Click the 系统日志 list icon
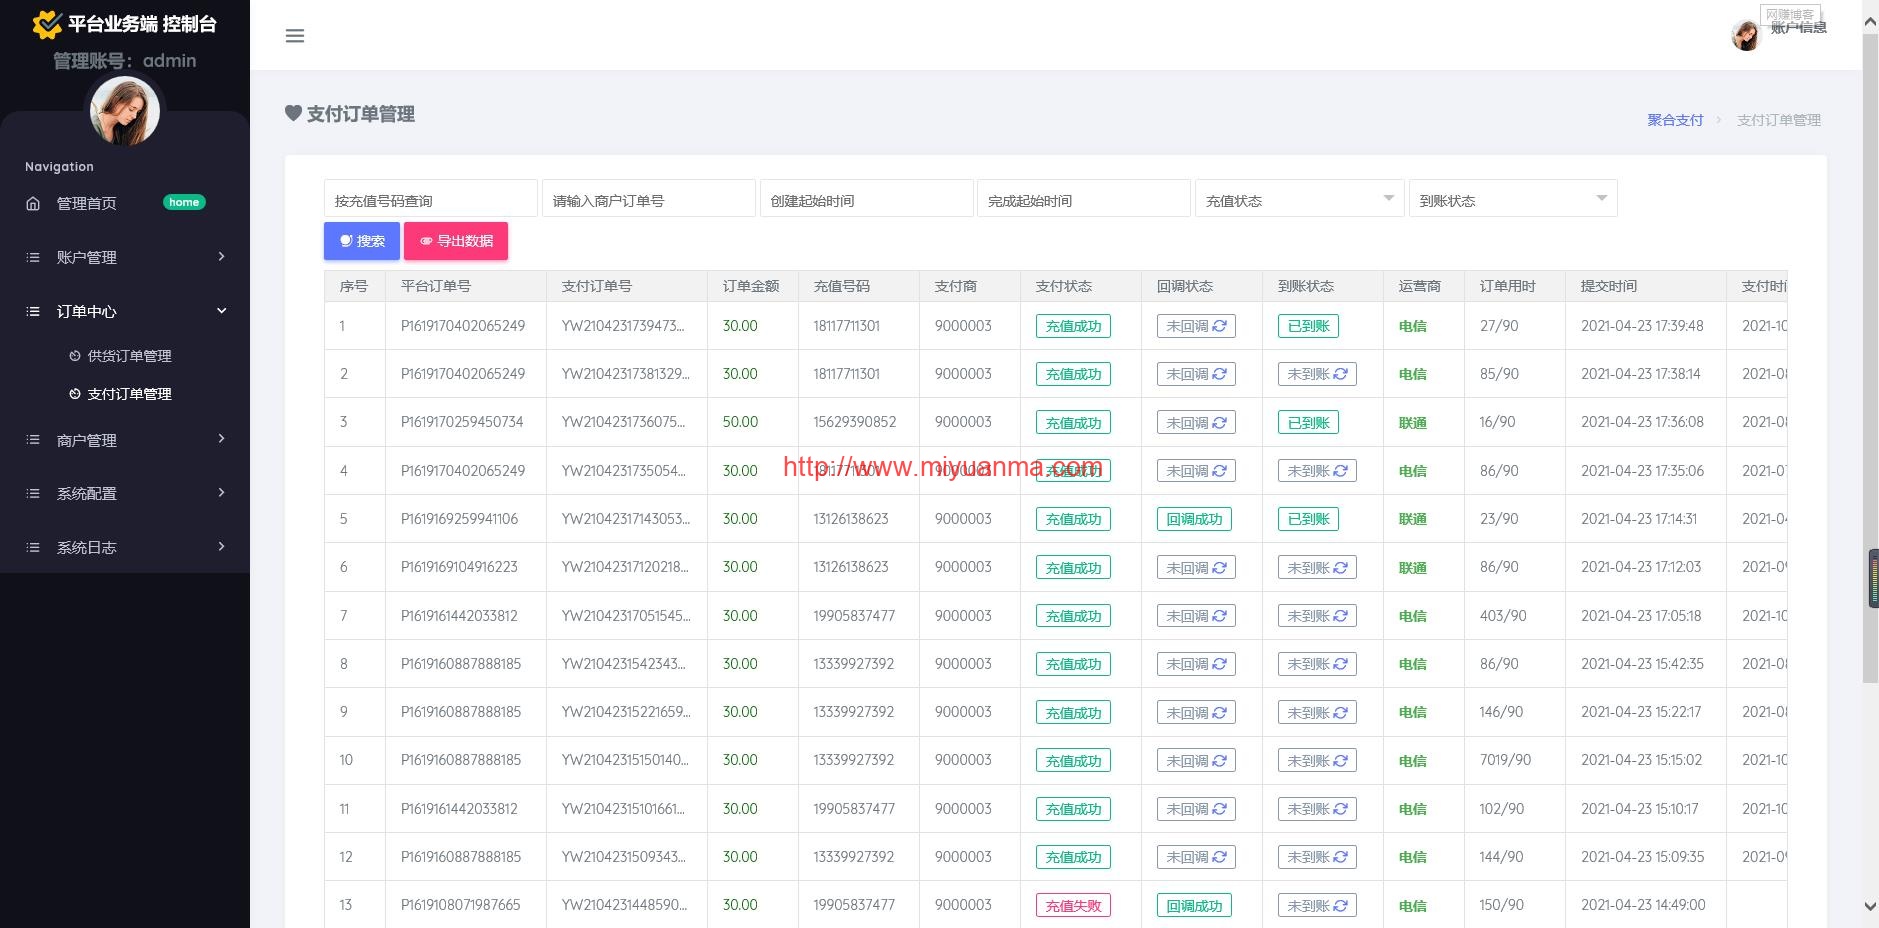1879x928 pixels. tap(33, 547)
